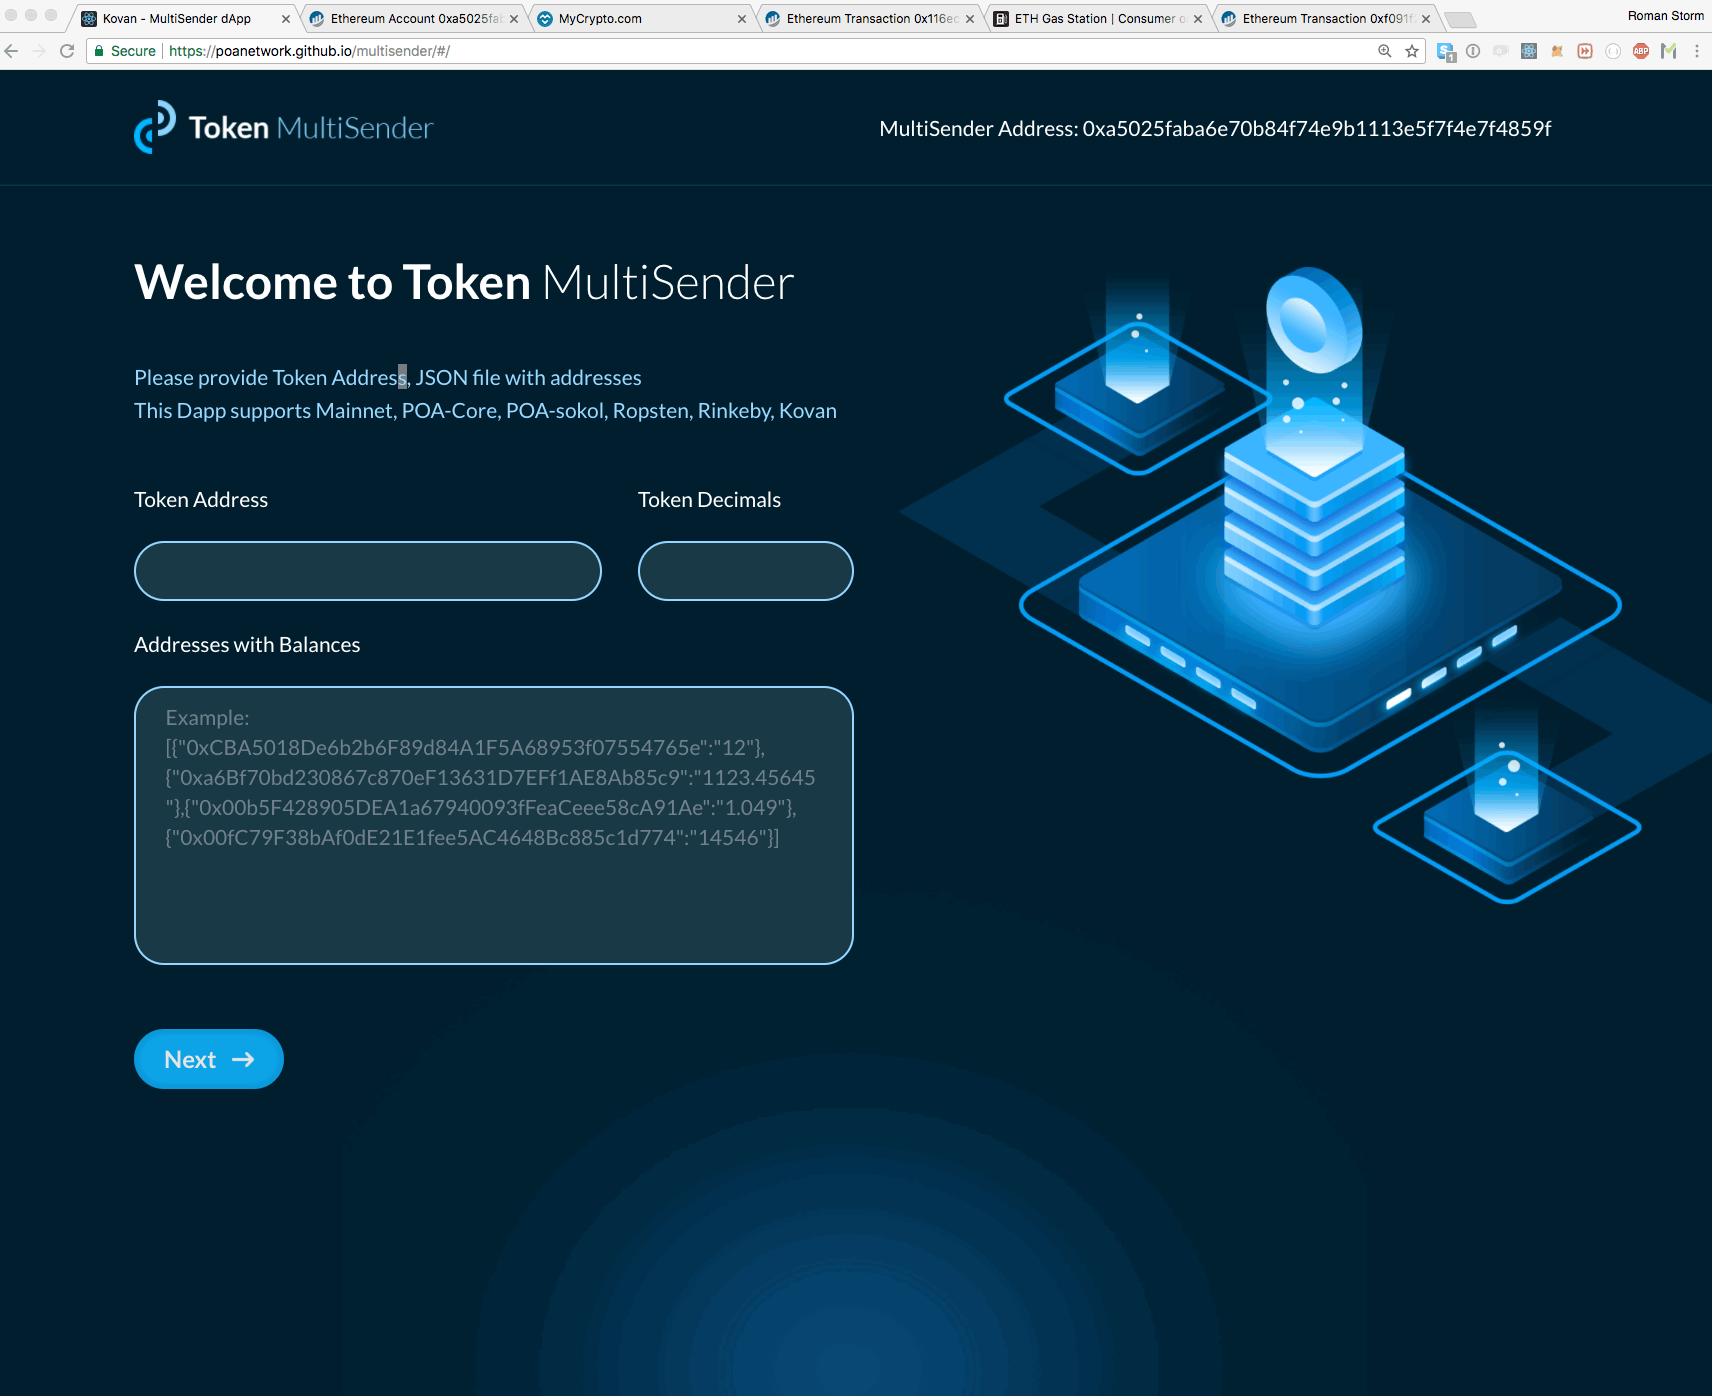The width and height of the screenshot is (1712, 1396).
Task: Open the React Developer Tools extension
Action: [1529, 51]
